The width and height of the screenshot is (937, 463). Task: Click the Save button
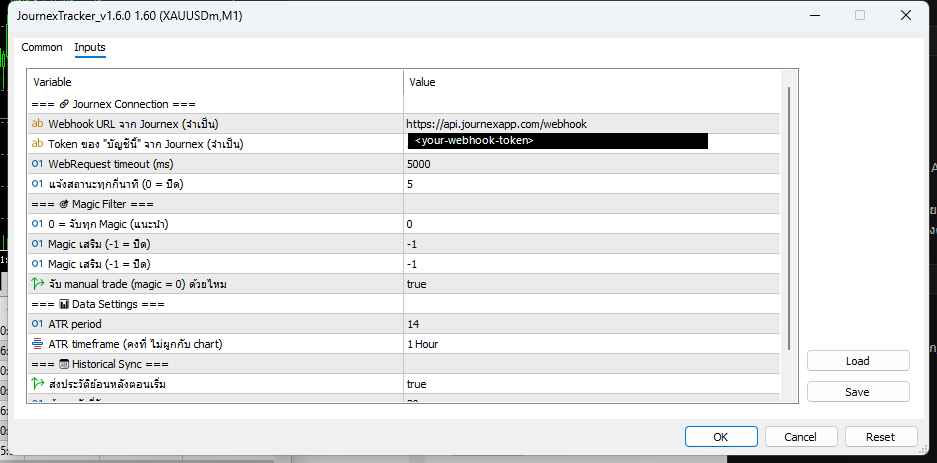pyautogui.click(x=858, y=392)
